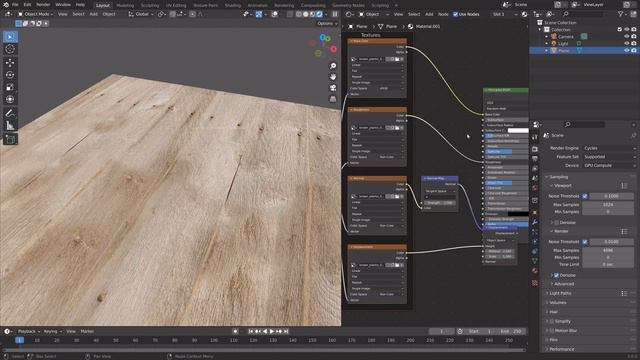The image size is (640, 360).
Task: Select the 3D Cursor tool
Action: (10, 49)
